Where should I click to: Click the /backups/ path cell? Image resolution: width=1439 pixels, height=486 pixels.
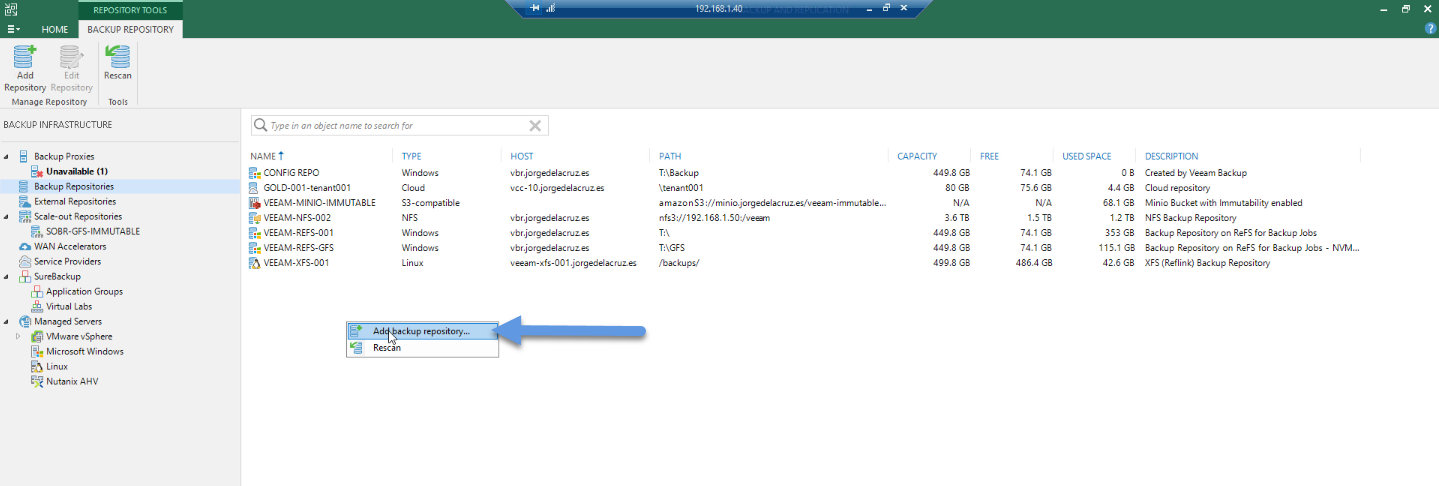[679, 263]
